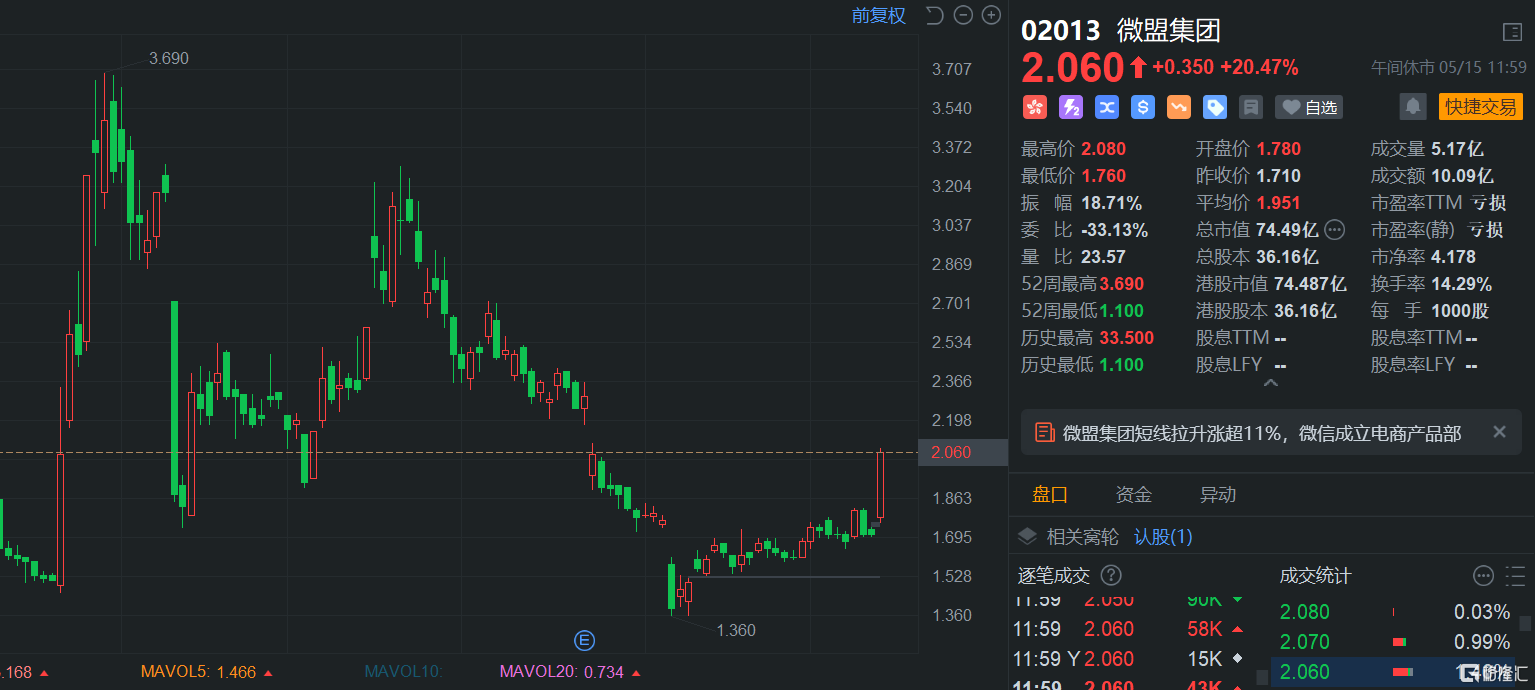Click the 相关窝轮 layers icon
This screenshot has width=1535, height=690.
(x=1028, y=537)
